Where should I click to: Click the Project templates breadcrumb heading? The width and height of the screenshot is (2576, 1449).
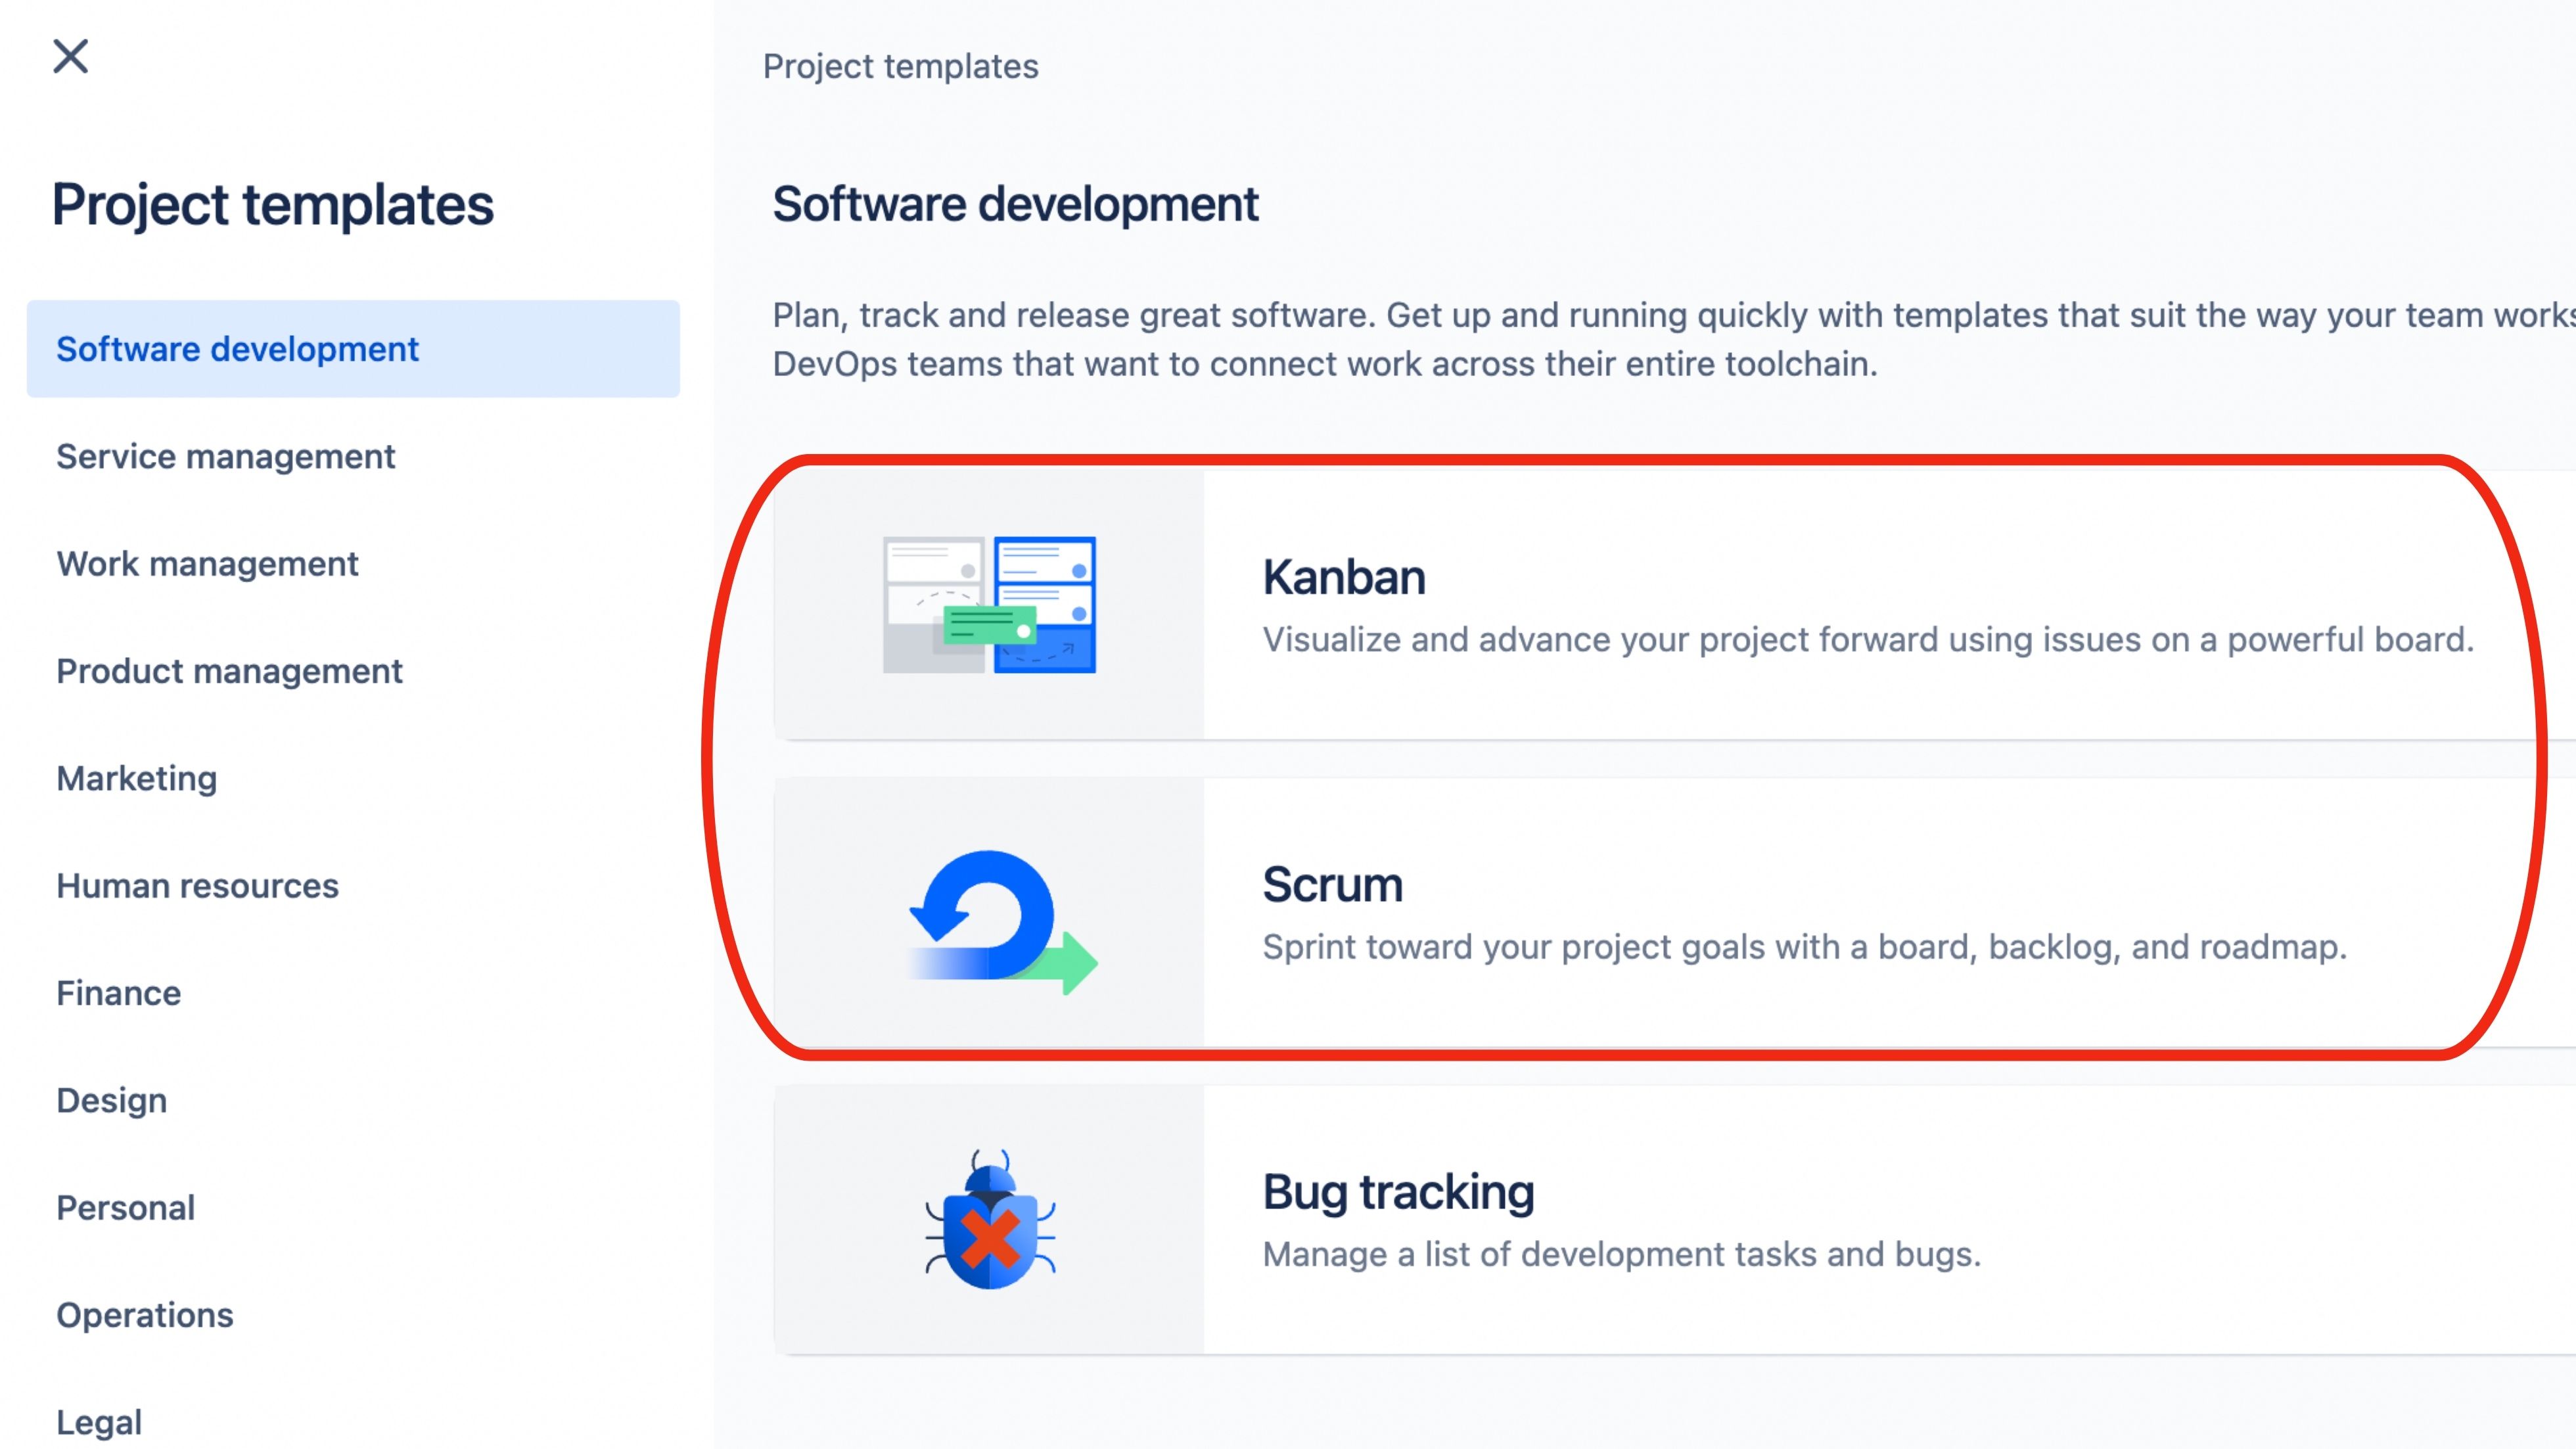click(900, 66)
